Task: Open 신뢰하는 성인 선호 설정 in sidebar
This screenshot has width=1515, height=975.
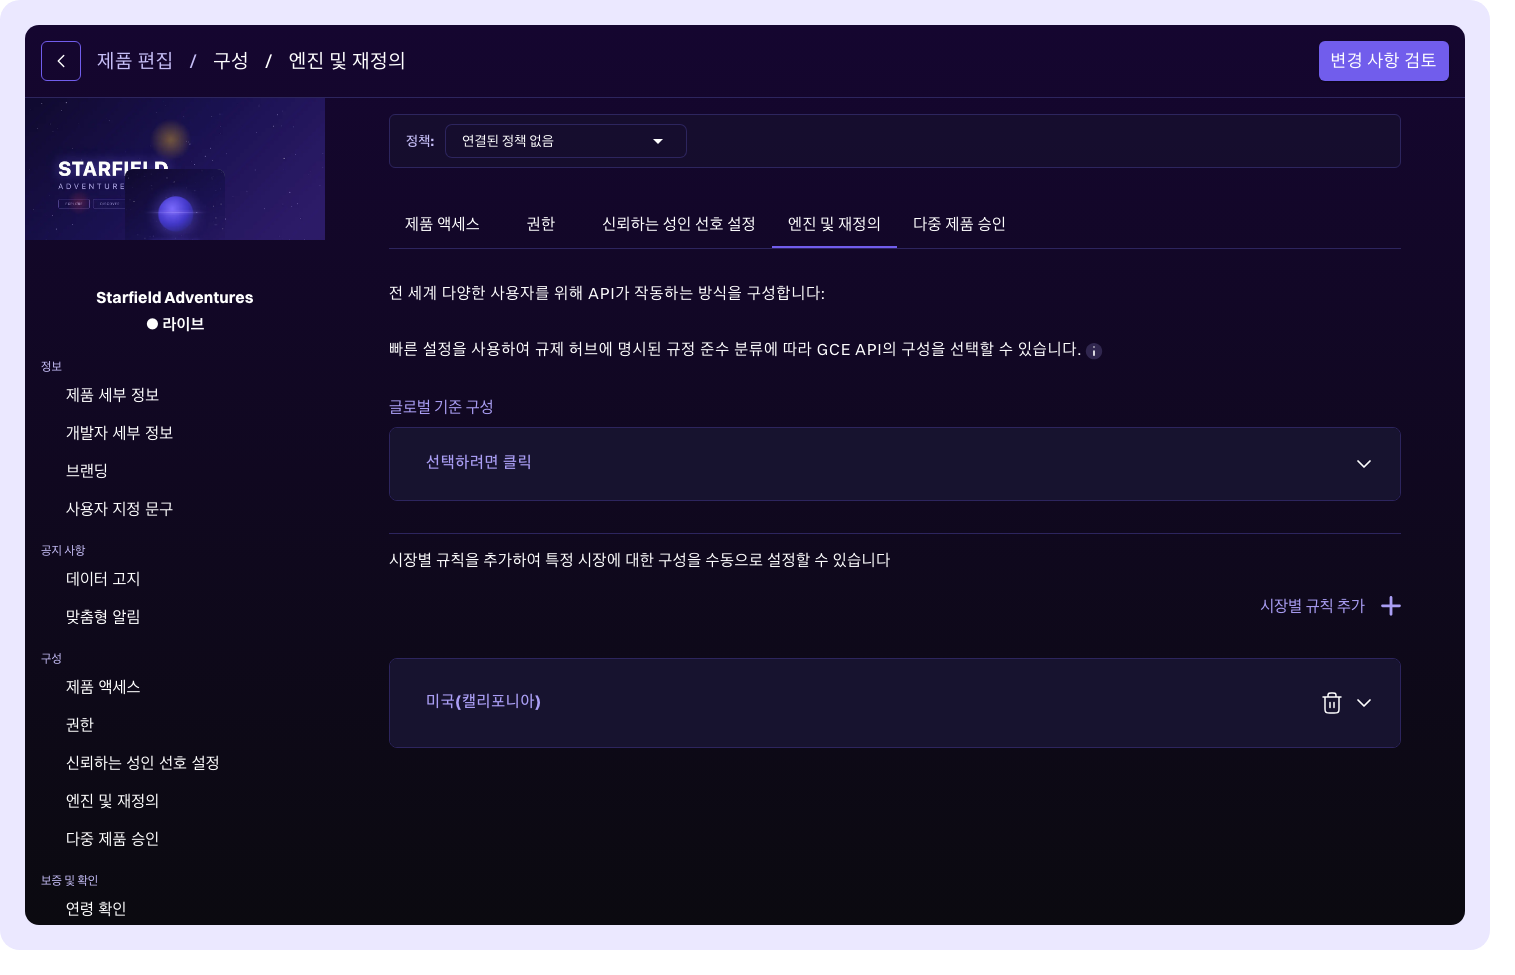Action: tap(143, 763)
